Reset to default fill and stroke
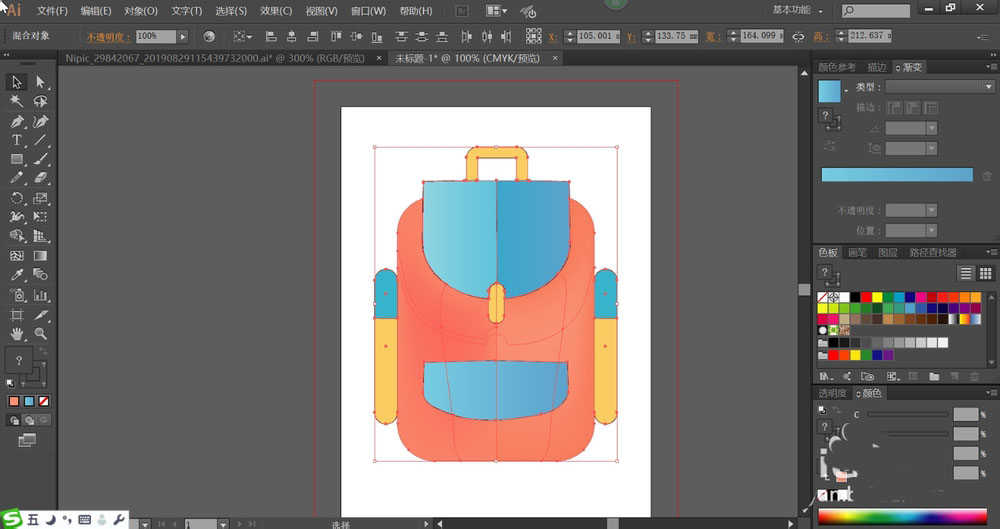 click(x=10, y=384)
